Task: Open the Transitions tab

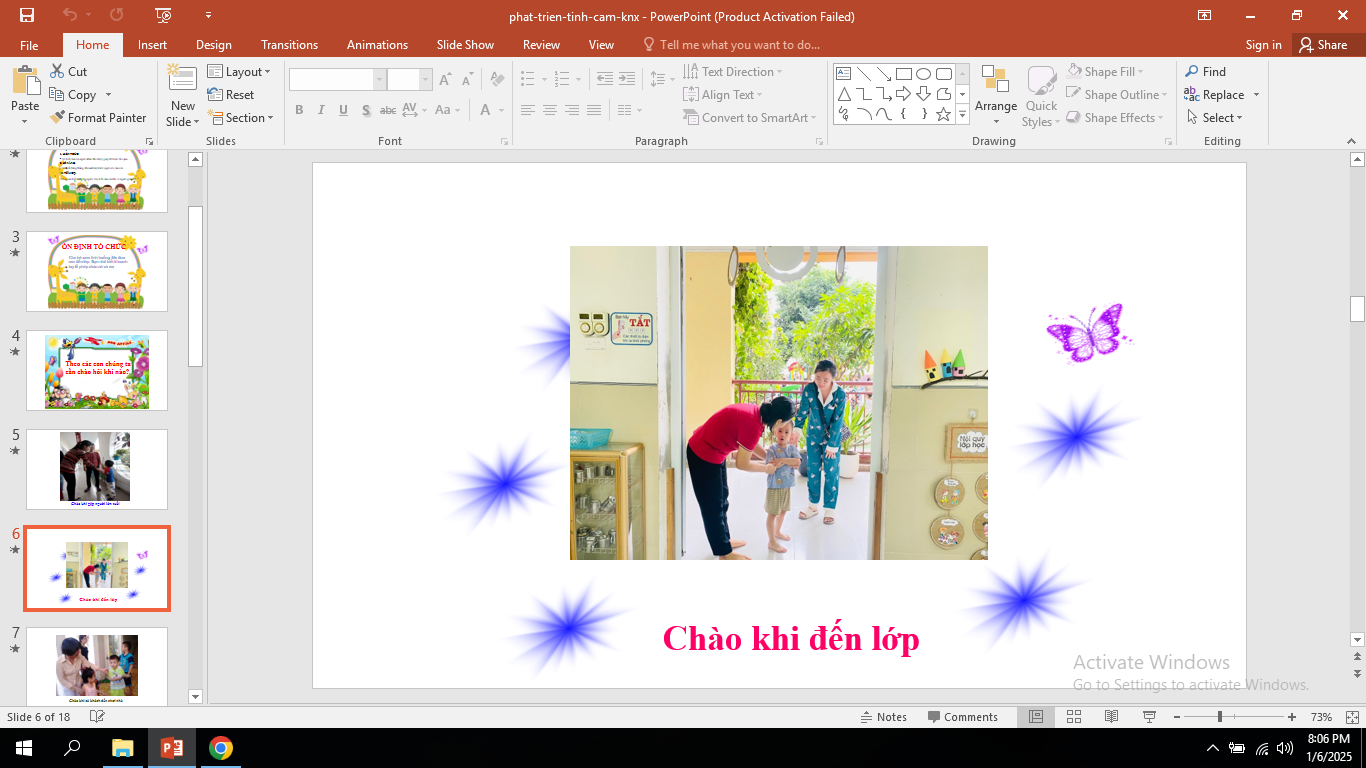Action: [289, 45]
